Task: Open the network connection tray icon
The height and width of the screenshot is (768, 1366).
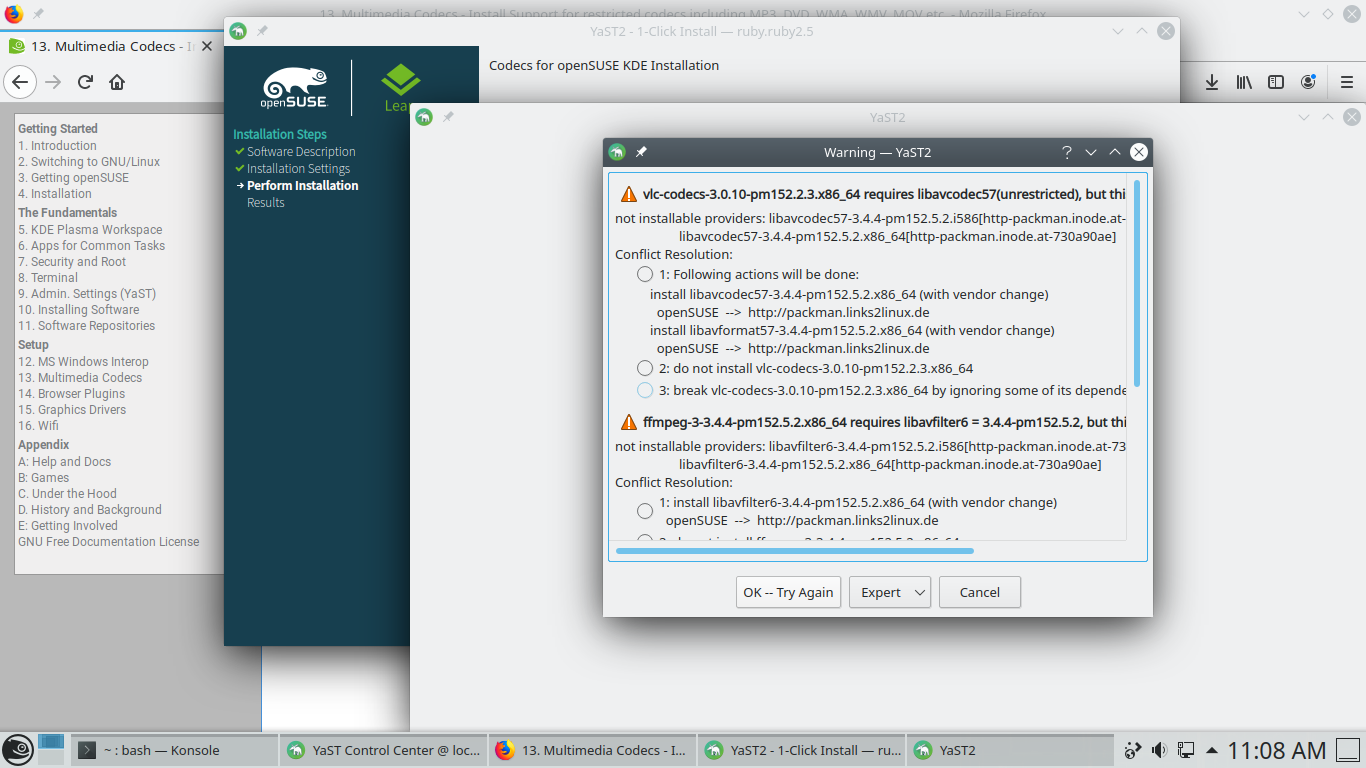Action: tap(1186, 750)
